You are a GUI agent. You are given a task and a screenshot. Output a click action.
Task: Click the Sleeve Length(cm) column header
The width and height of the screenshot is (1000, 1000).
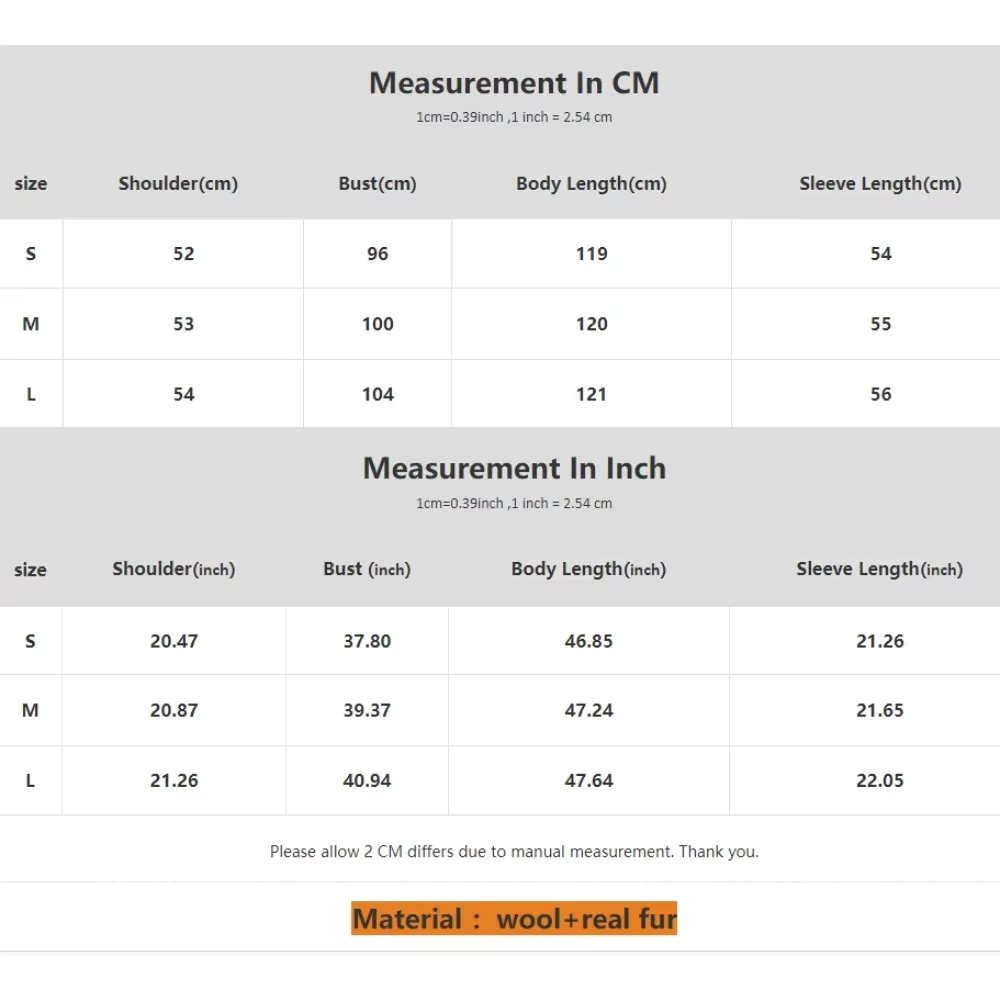pos(880,184)
